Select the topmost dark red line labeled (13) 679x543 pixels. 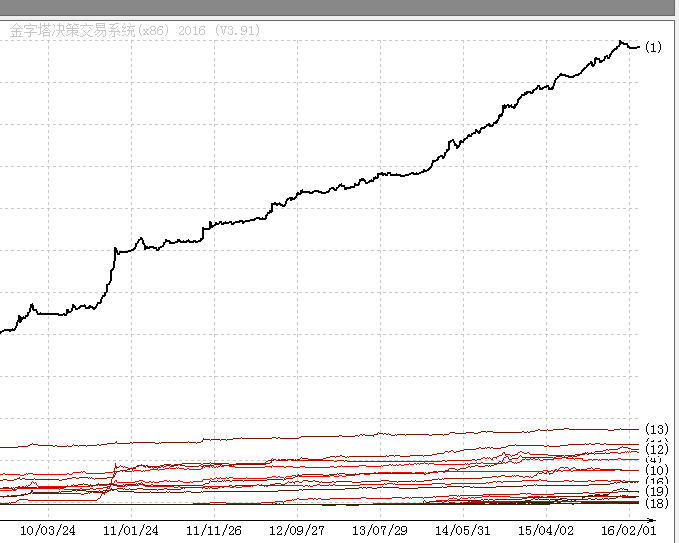(400, 434)
